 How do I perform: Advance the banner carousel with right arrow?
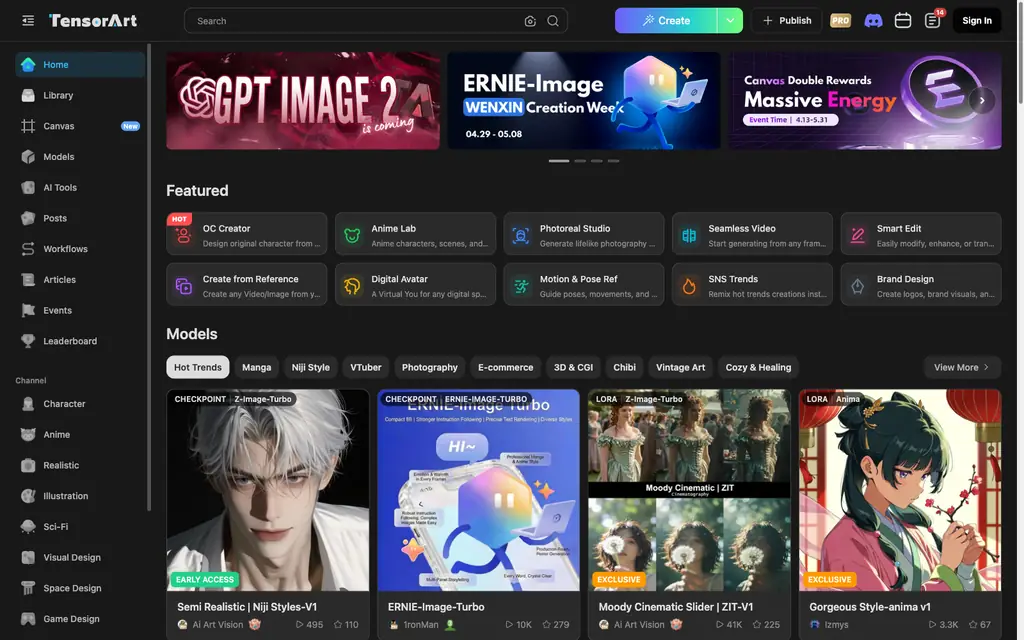tap(982, 101)
